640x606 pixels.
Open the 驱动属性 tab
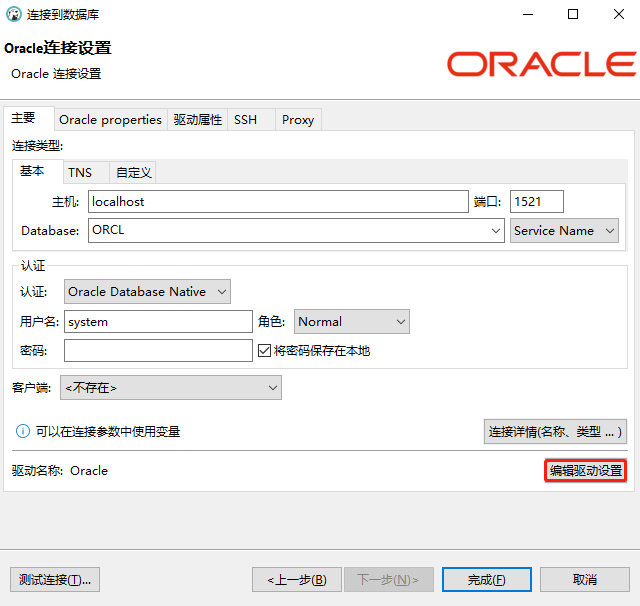(198, 120)
